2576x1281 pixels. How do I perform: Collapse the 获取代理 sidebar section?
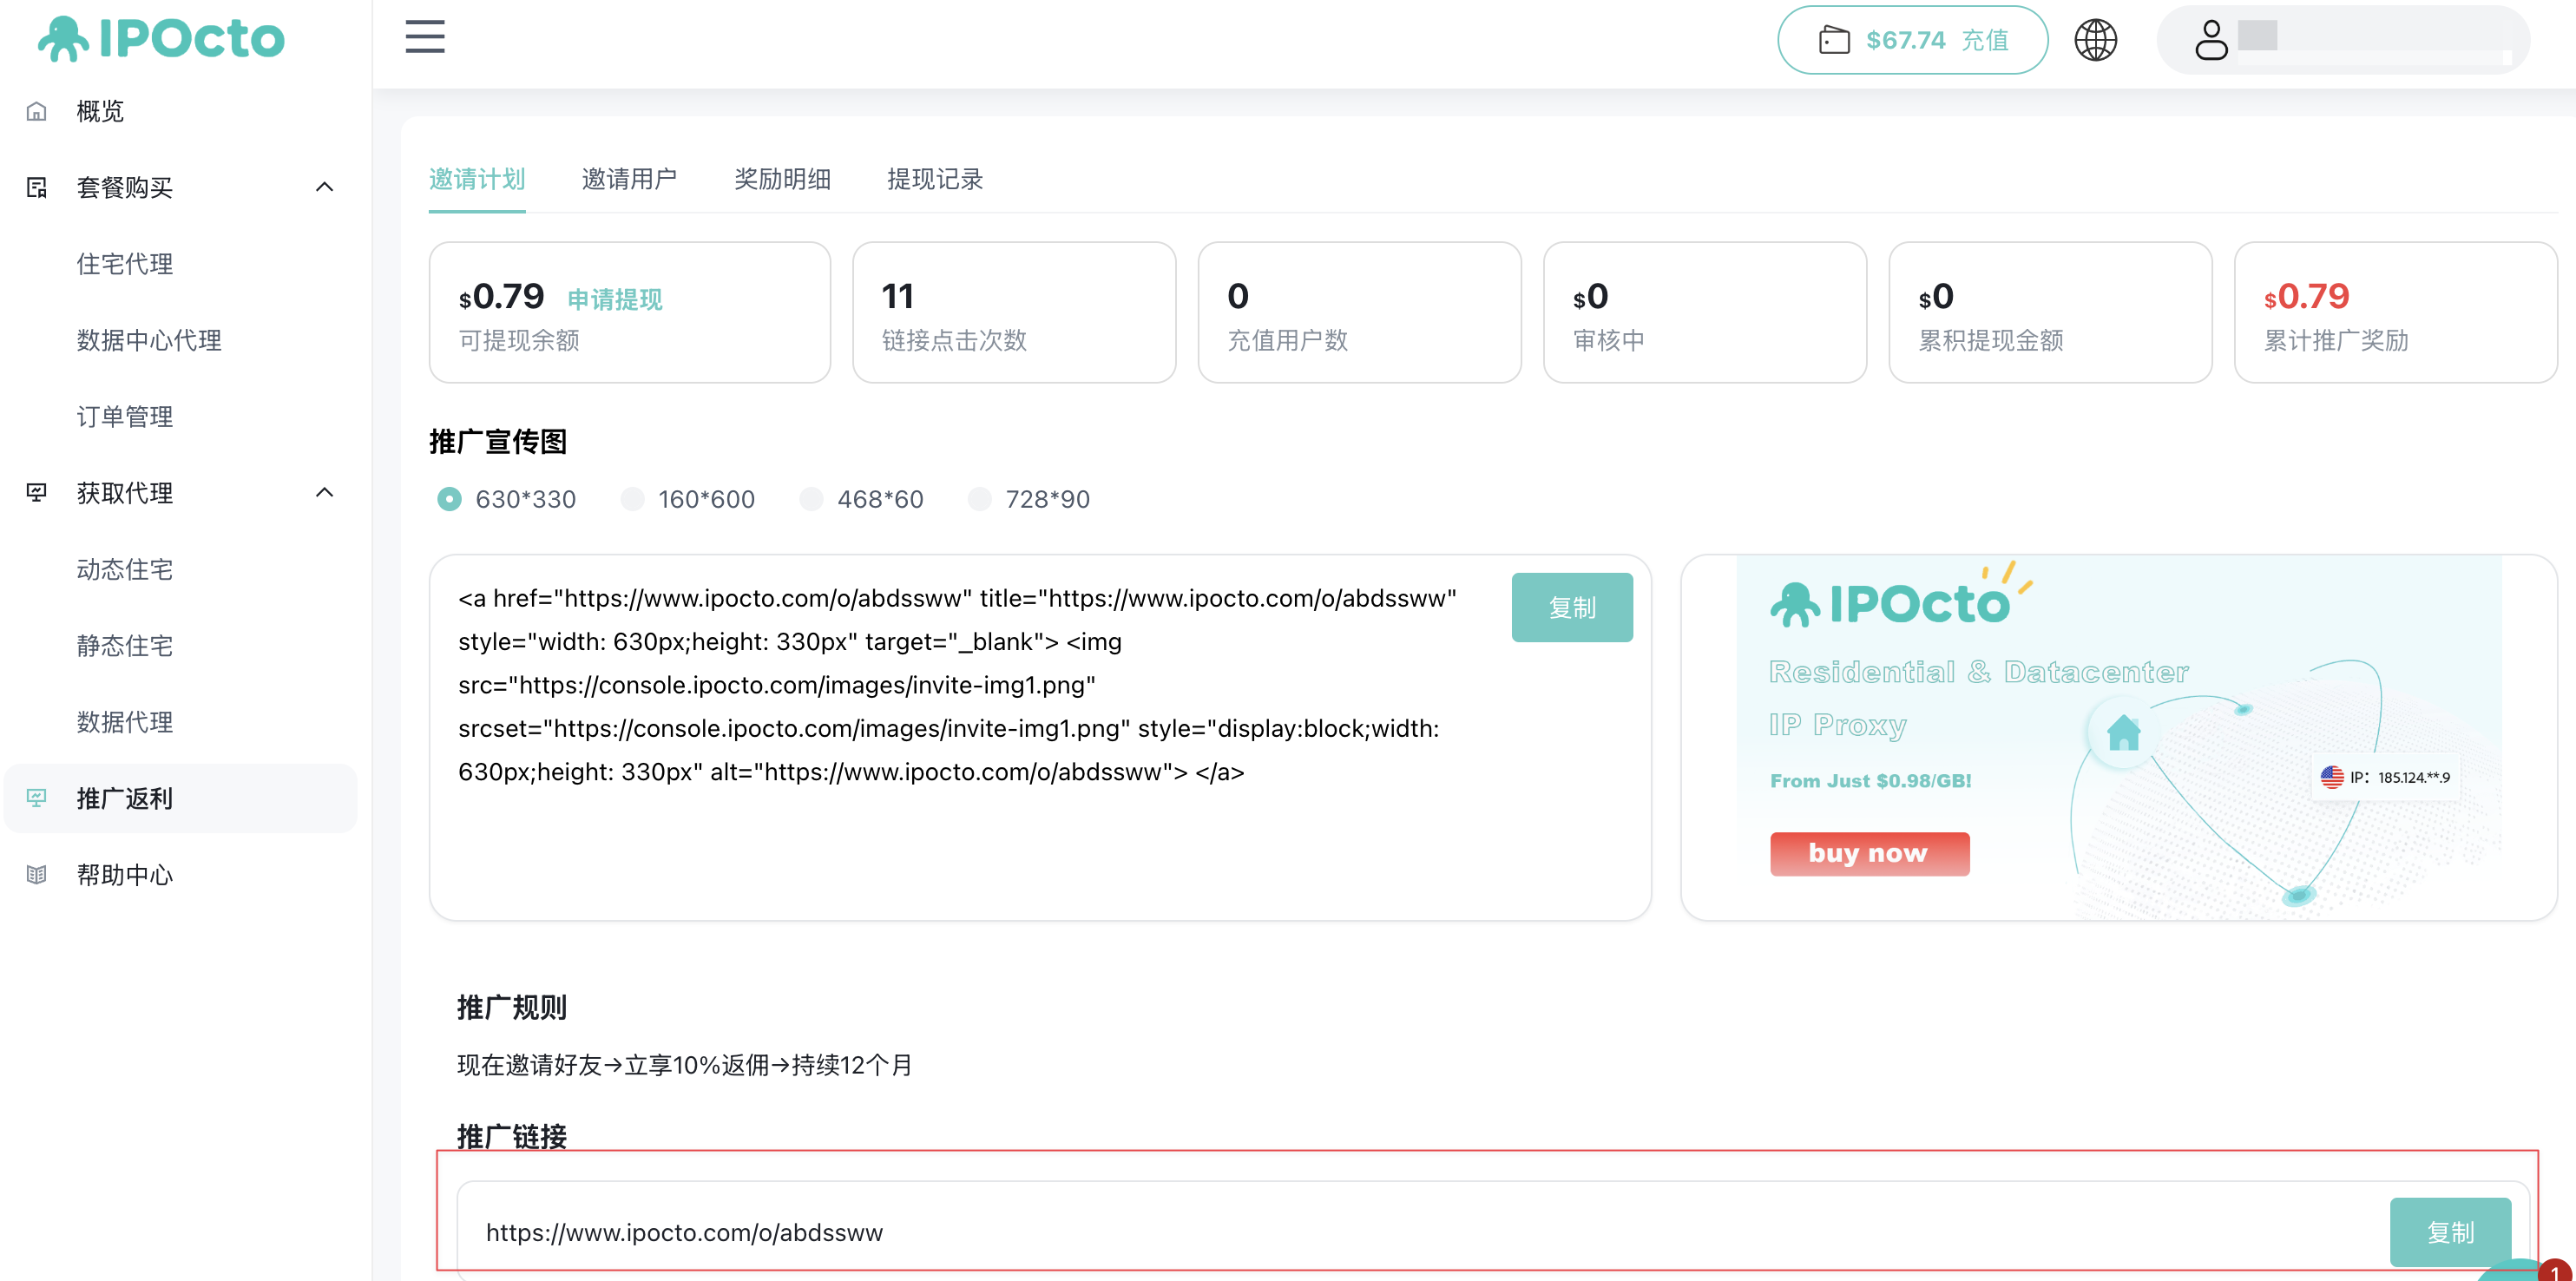(x=324, y=492)
